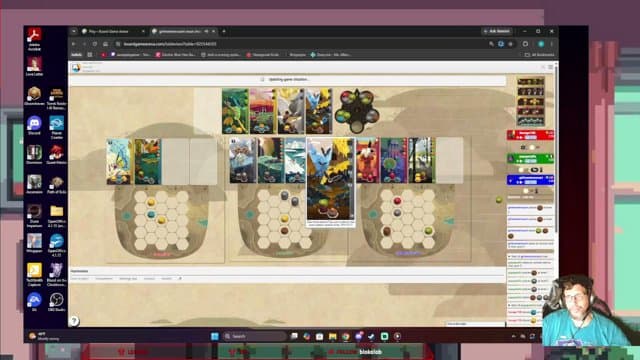Launch the EA app from the desktop
The width and height of the screenshot is (640, 360).
pyautogui.click(x=34, y=300)
